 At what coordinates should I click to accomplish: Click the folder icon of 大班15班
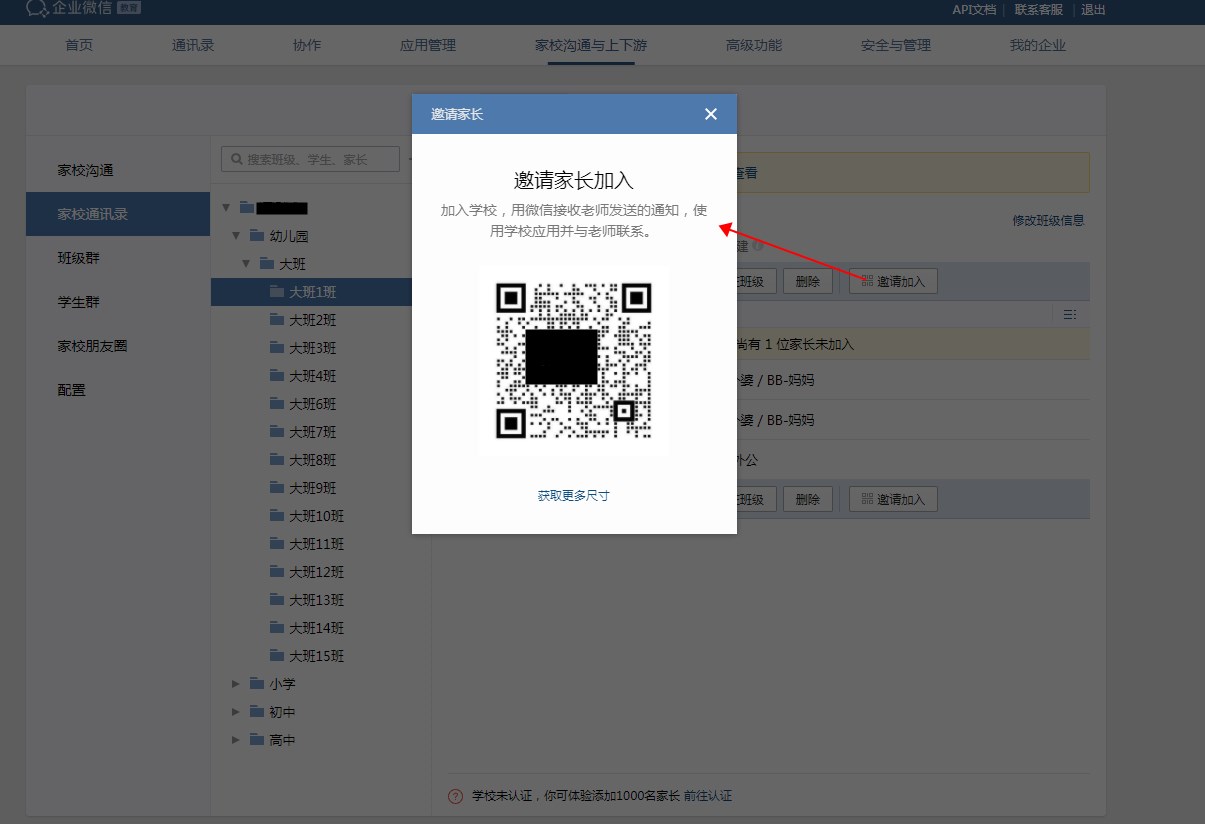[x=277, y=656]
